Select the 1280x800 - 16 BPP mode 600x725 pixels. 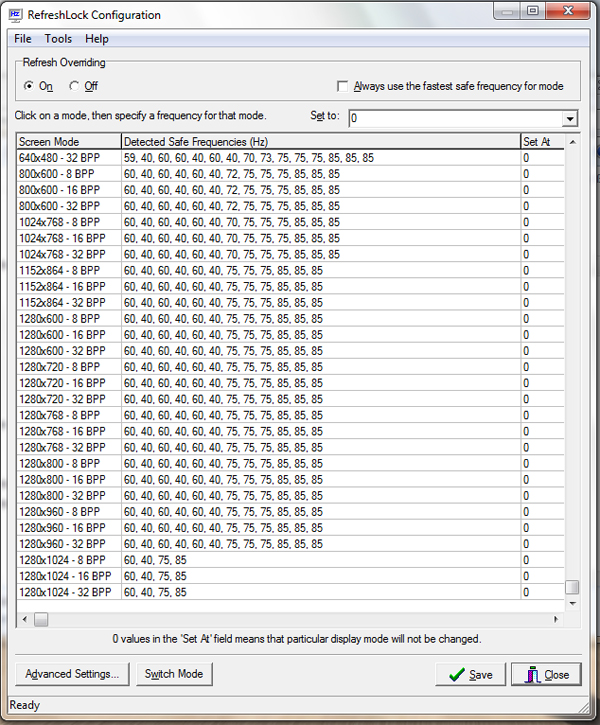290,479
